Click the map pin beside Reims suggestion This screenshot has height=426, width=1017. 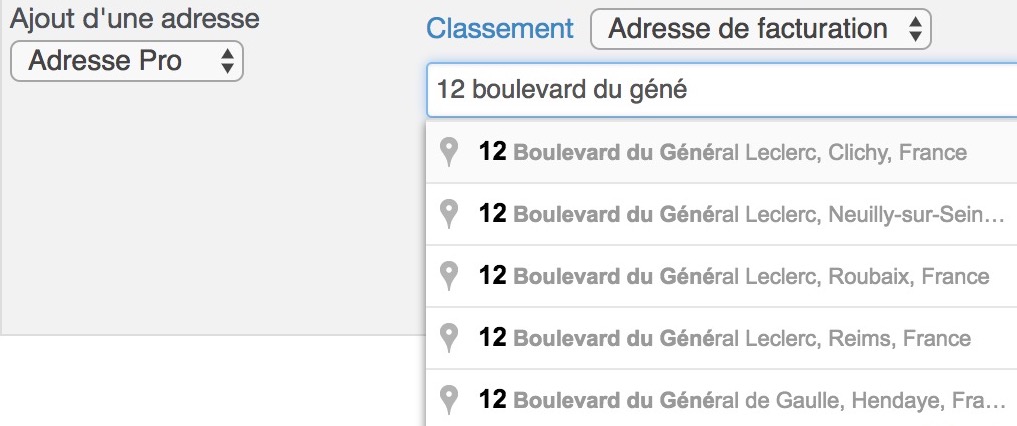tap(448, 338)
